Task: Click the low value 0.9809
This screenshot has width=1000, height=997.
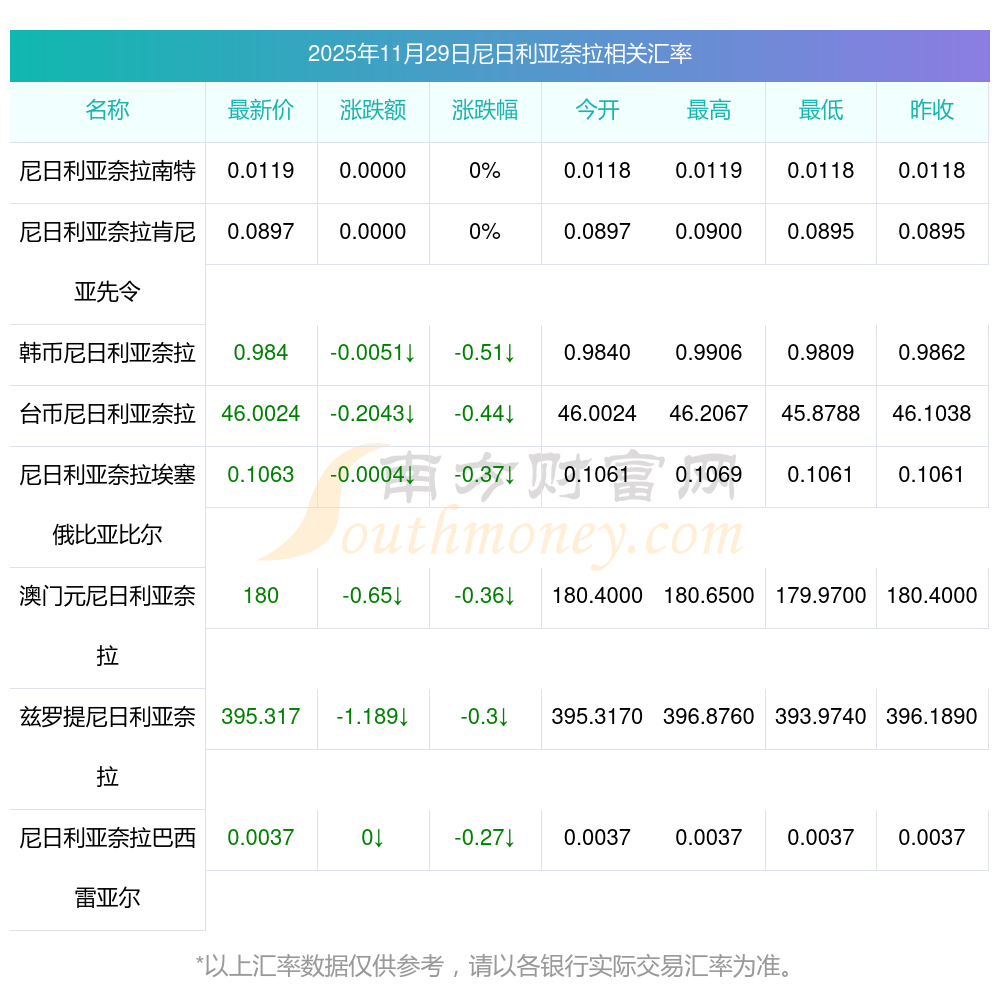Action: [821, 353]
